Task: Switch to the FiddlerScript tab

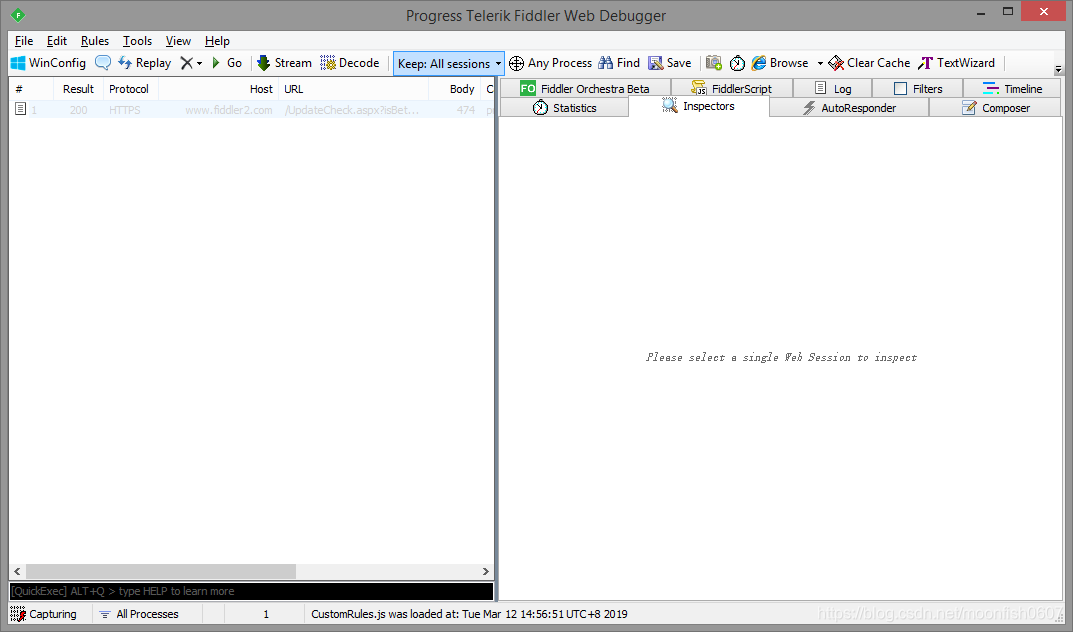Action: [x=732, y=88]
